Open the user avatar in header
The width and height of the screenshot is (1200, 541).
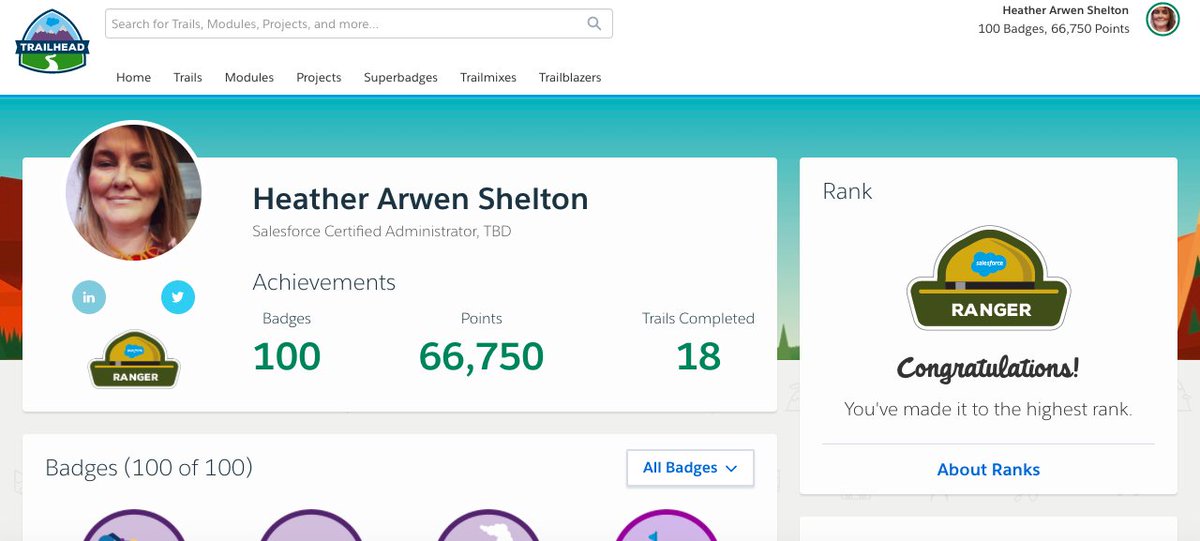[1162, 19]
